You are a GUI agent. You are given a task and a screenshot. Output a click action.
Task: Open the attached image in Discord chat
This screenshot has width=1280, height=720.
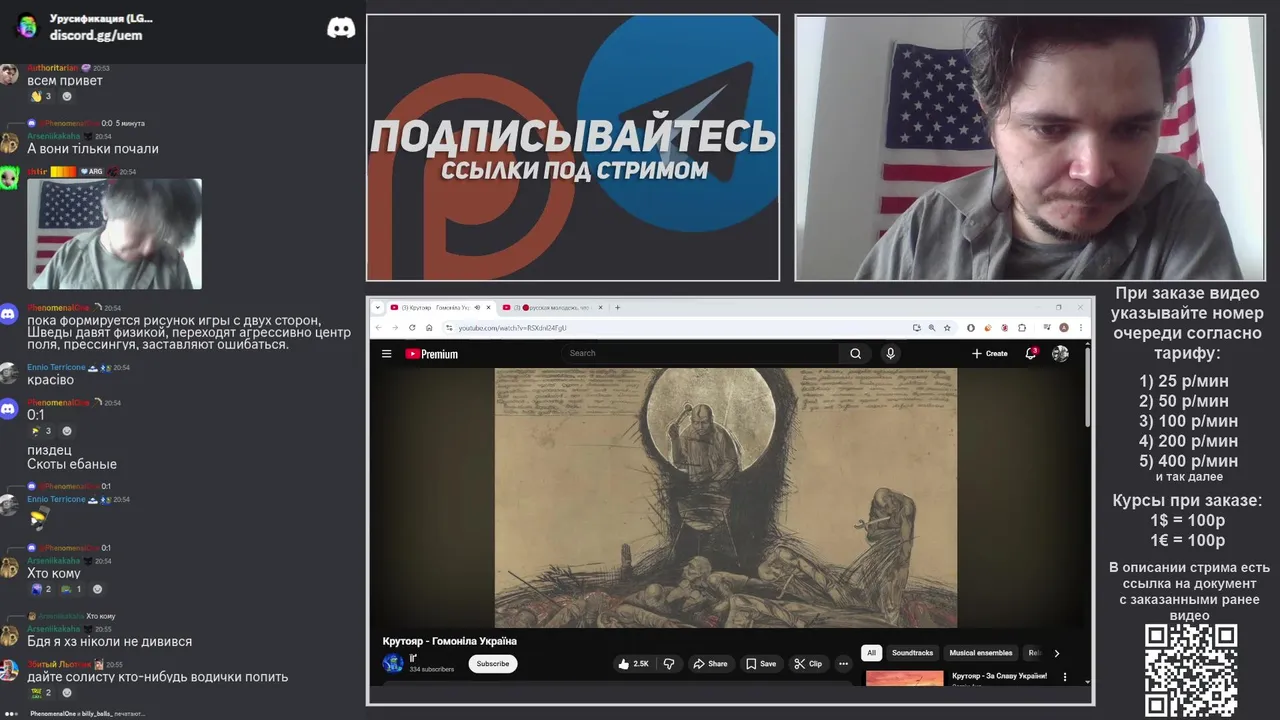click(x=115, y=234)
